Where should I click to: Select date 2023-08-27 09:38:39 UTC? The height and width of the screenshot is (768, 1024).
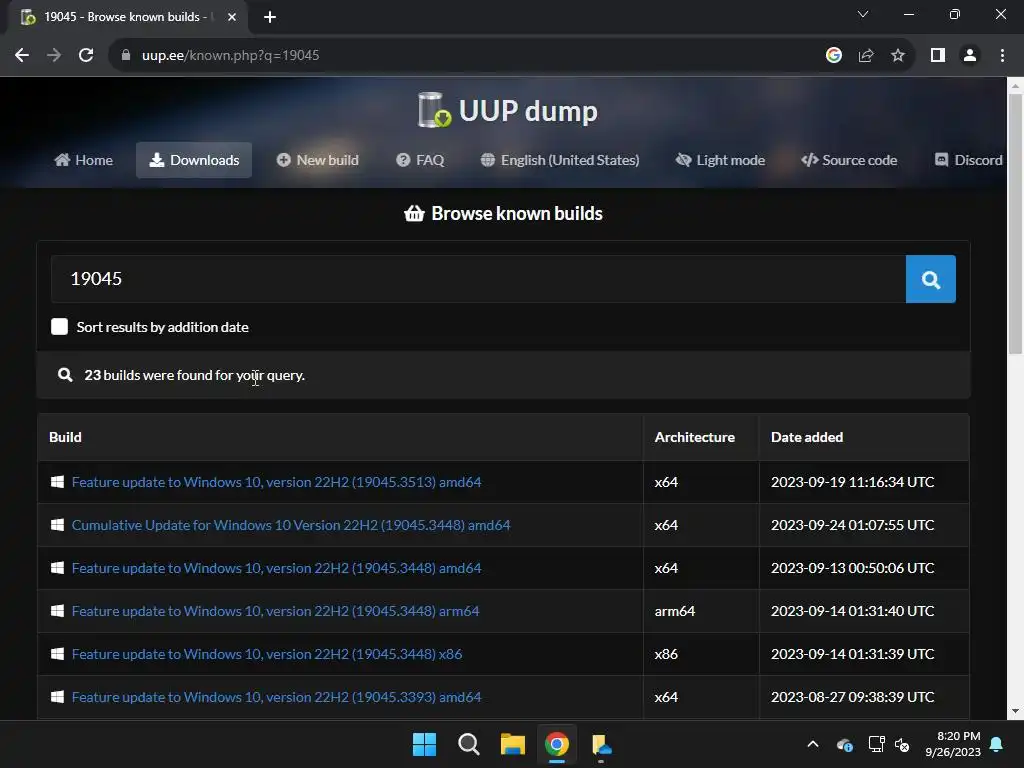[x=852, y=697]
